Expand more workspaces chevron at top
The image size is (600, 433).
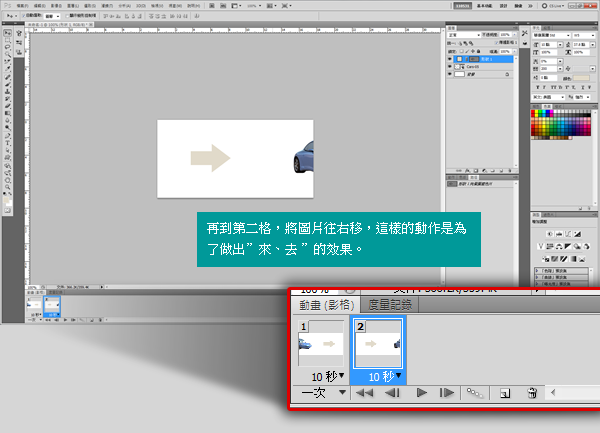click(530, 6)
